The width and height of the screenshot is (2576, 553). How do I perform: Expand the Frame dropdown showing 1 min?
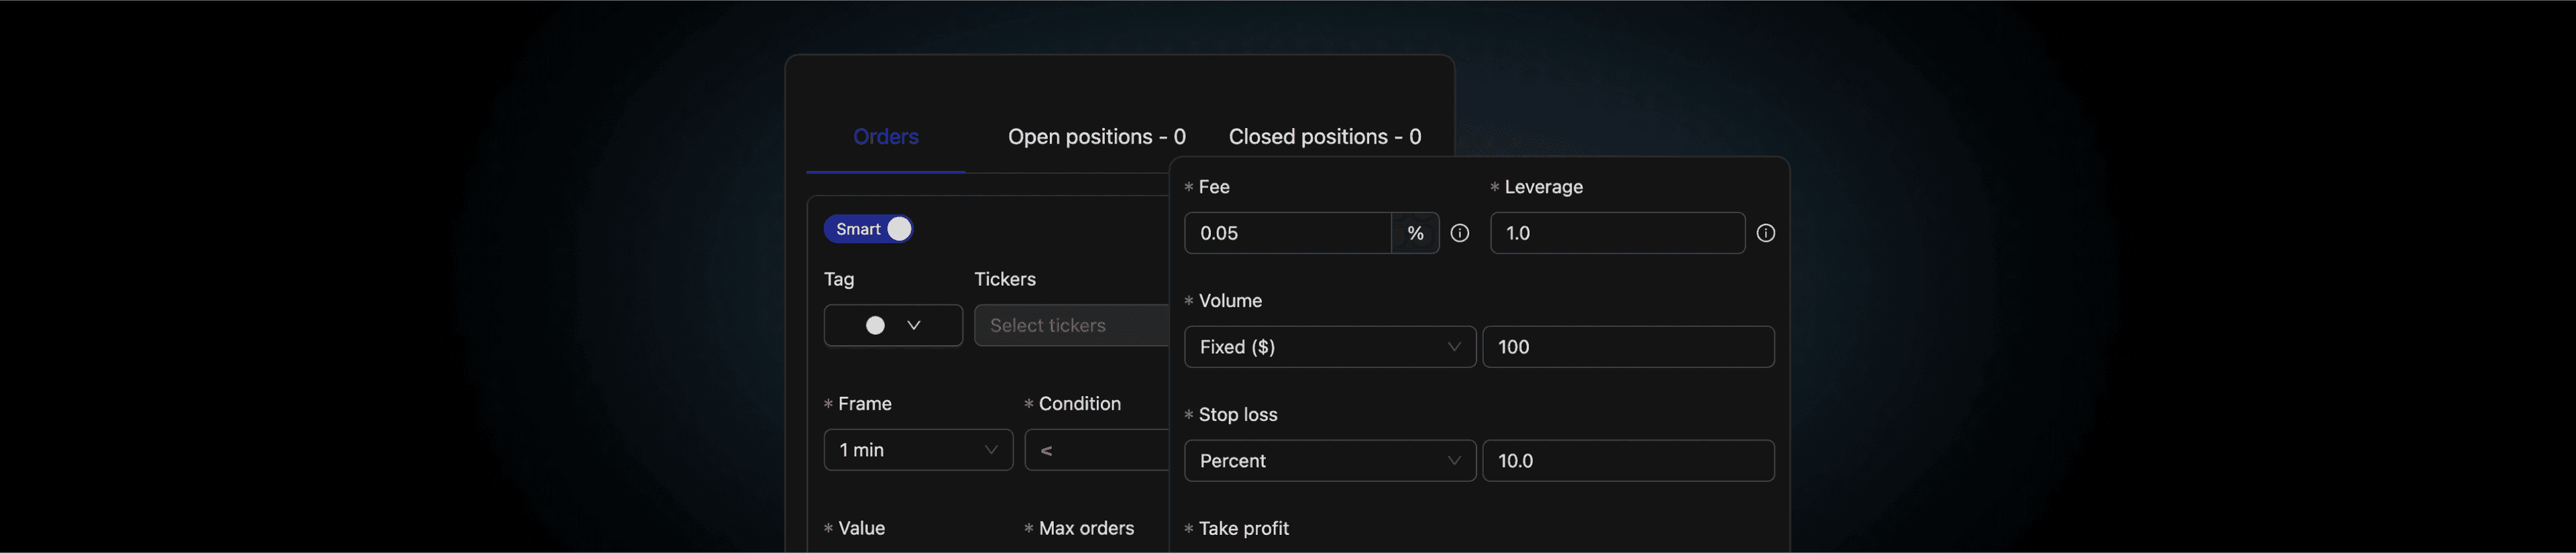917,450
